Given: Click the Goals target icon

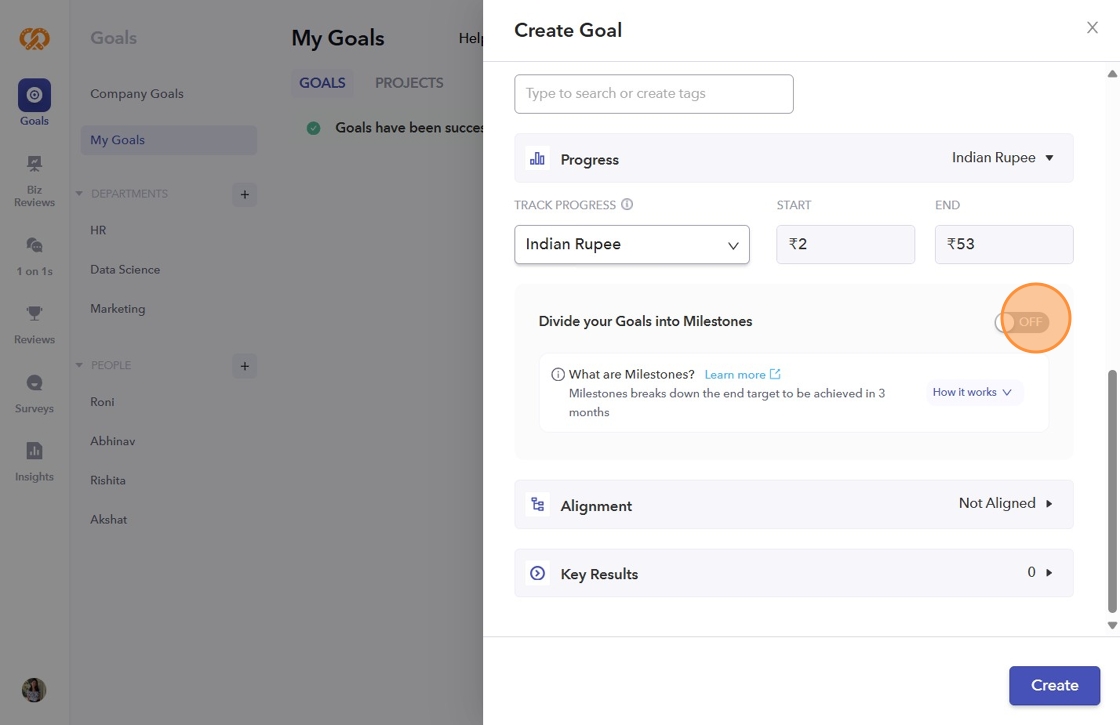Looking at the screenshot, I should coord(34,96).
